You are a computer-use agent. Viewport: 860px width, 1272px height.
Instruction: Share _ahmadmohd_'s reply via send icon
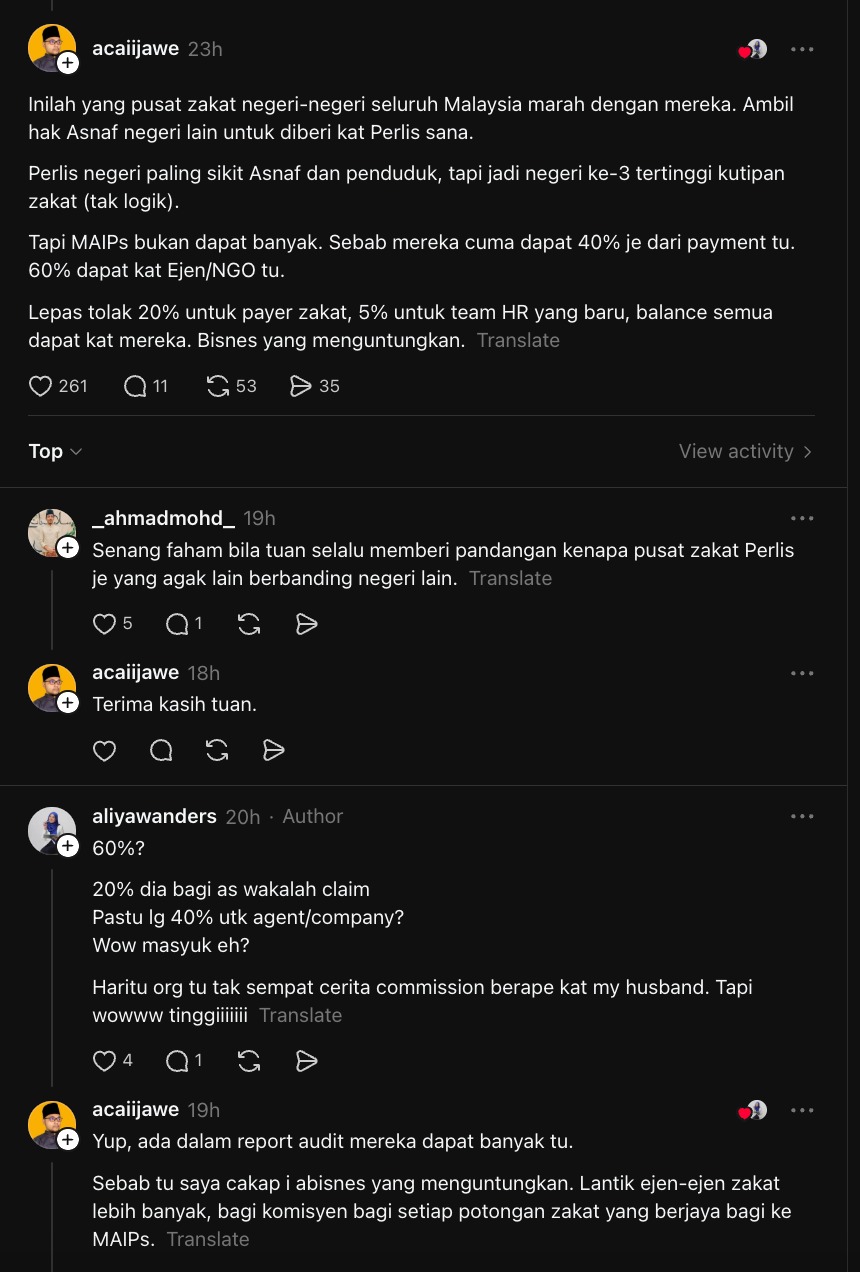click(306, 623)
